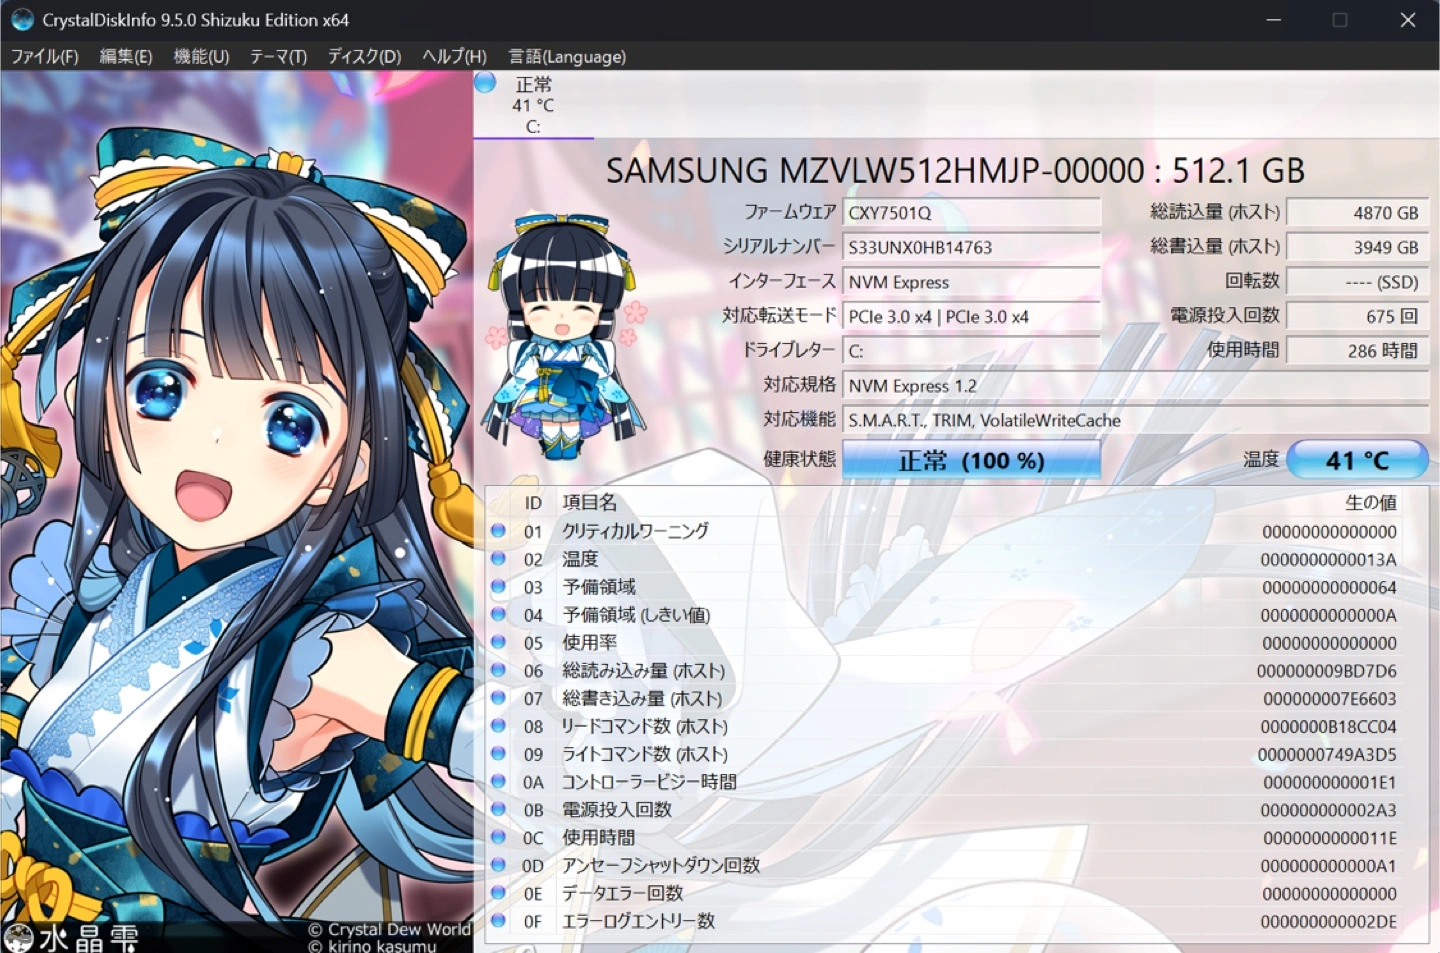Image resolution: width=1440 pixels, height=953 pixels.
Task: Select the クリティカルワーニング attribute name
Action: coord(636,531)
